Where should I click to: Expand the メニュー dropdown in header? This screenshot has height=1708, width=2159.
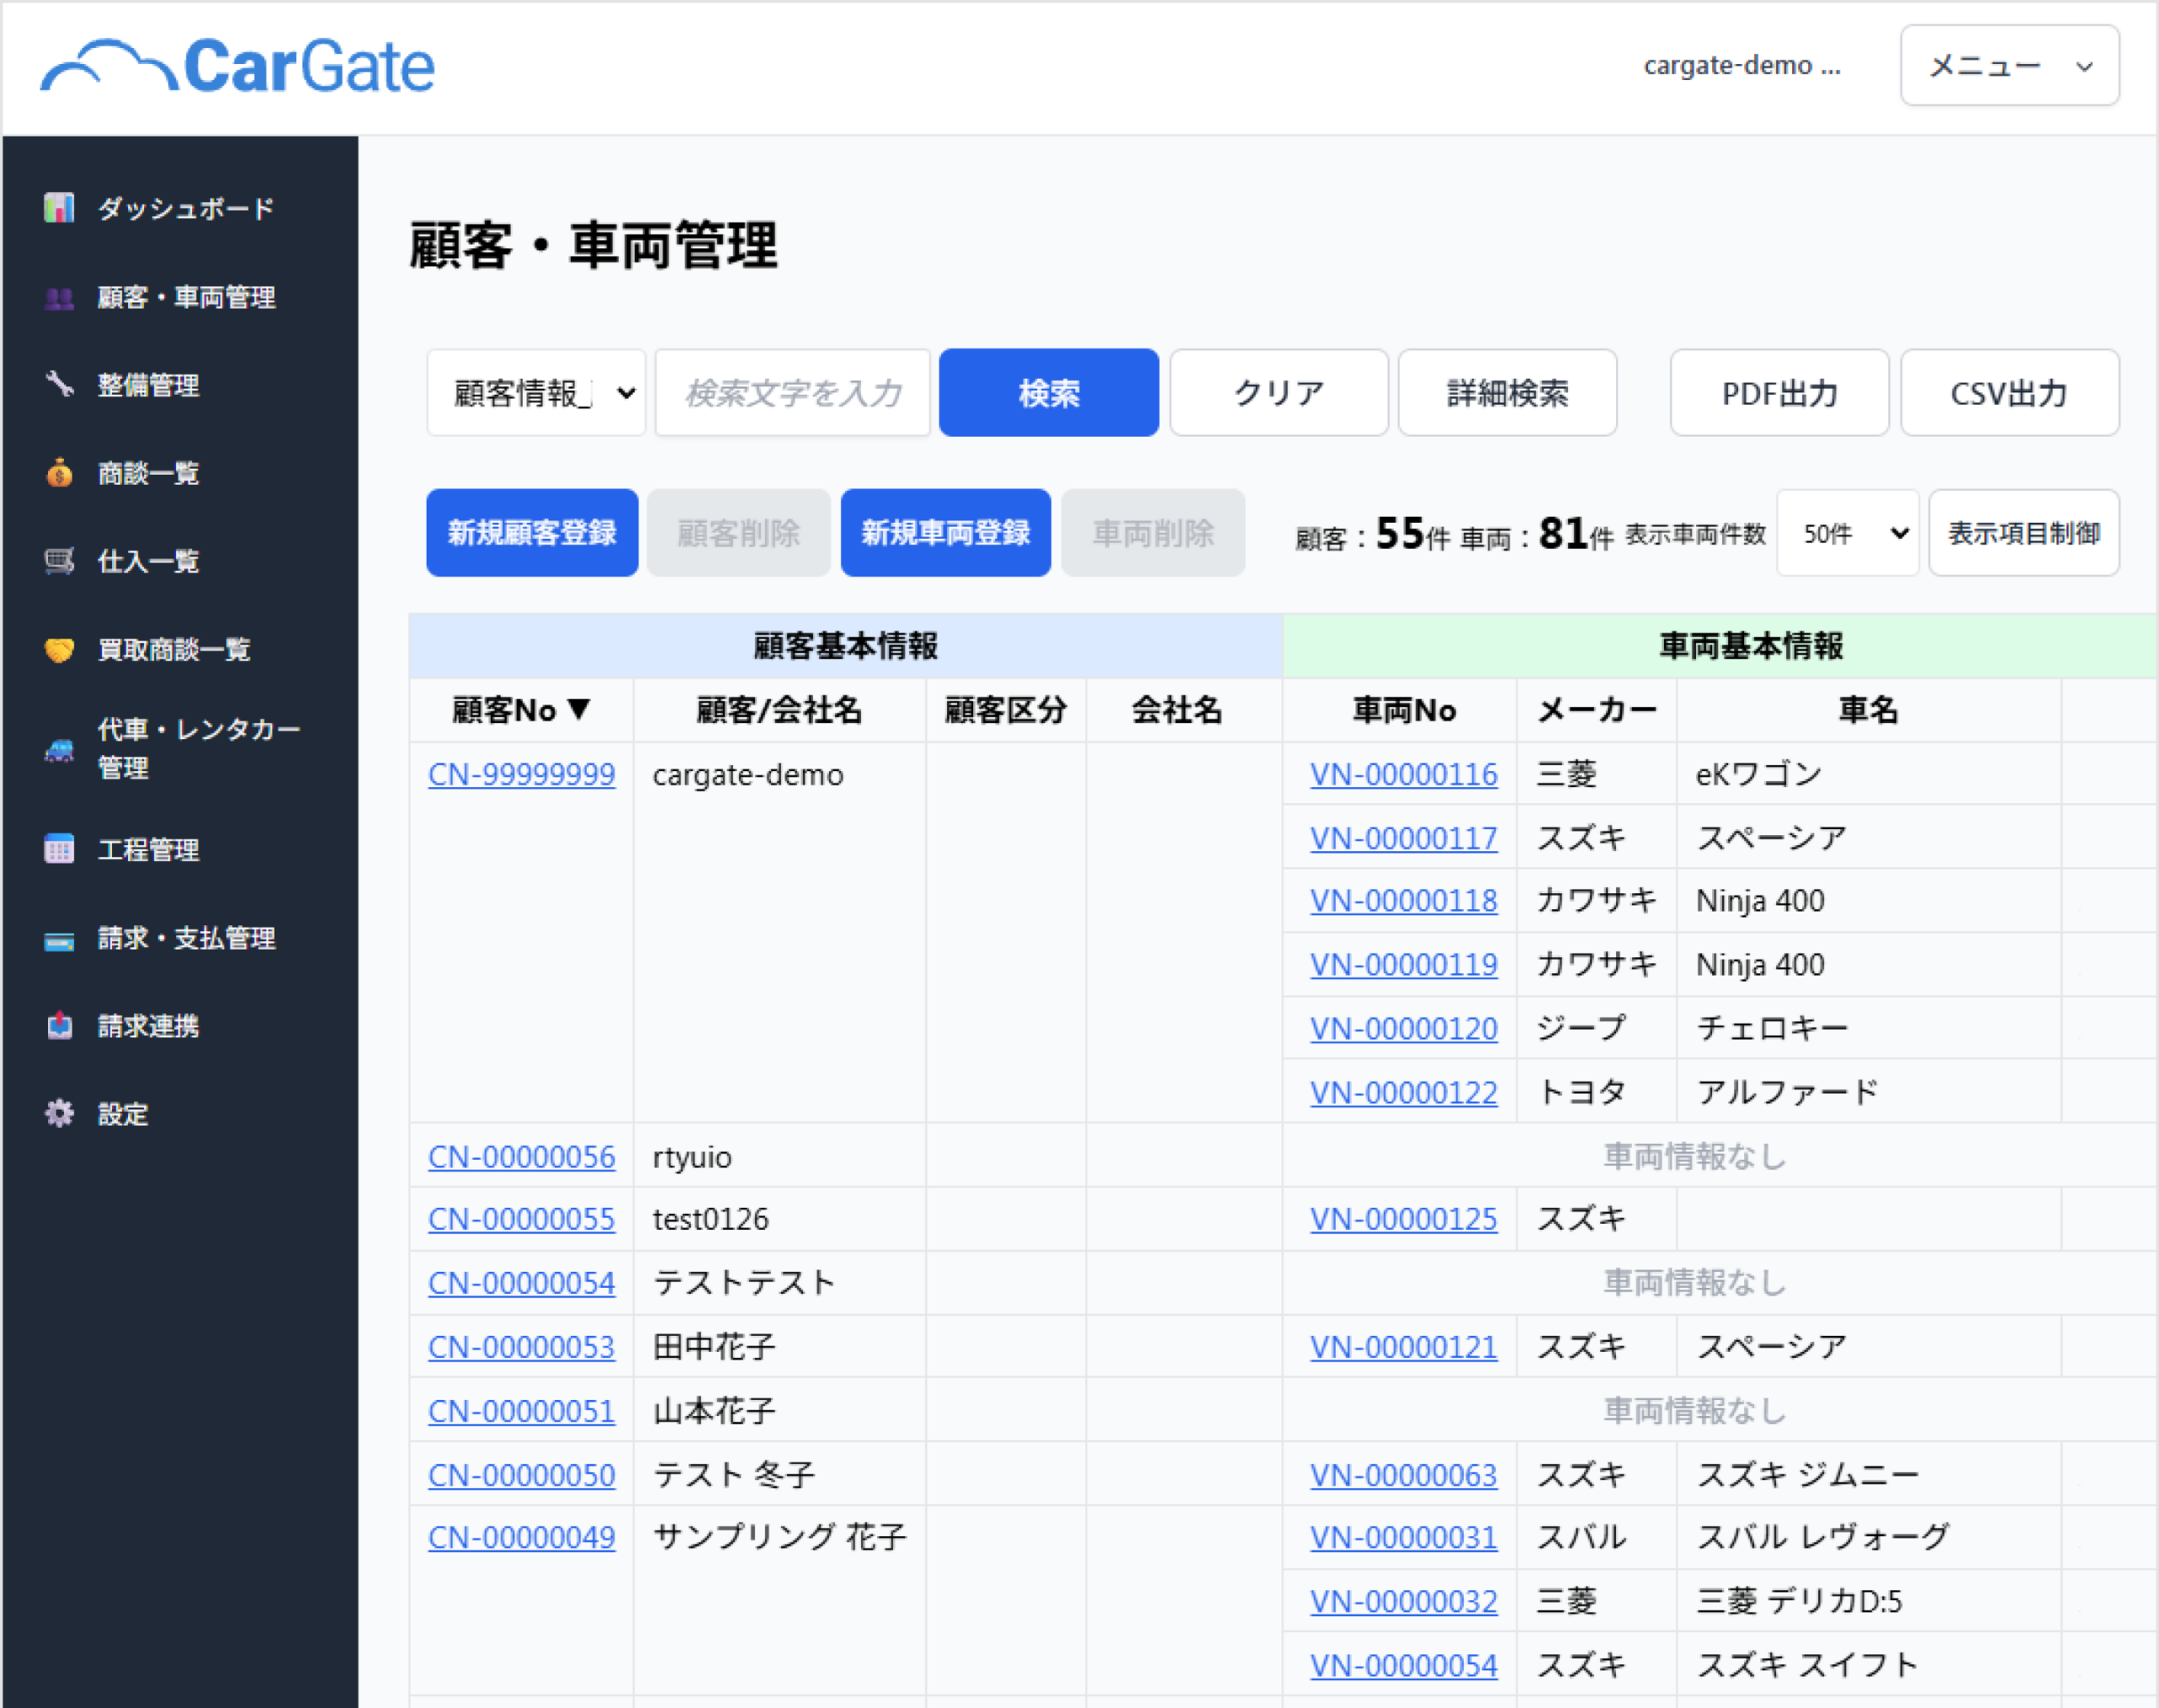tap(2008, 66)
